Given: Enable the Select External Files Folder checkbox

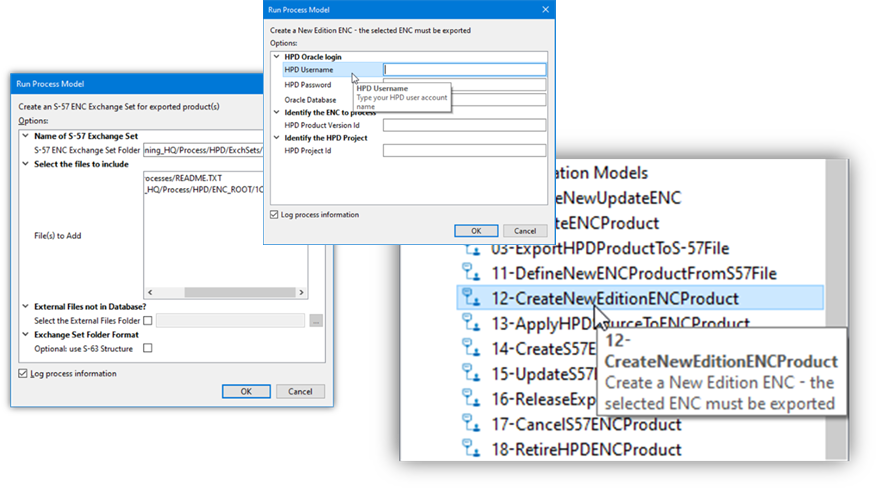Looking at the screenshot, I should click(x=148, y=321).
